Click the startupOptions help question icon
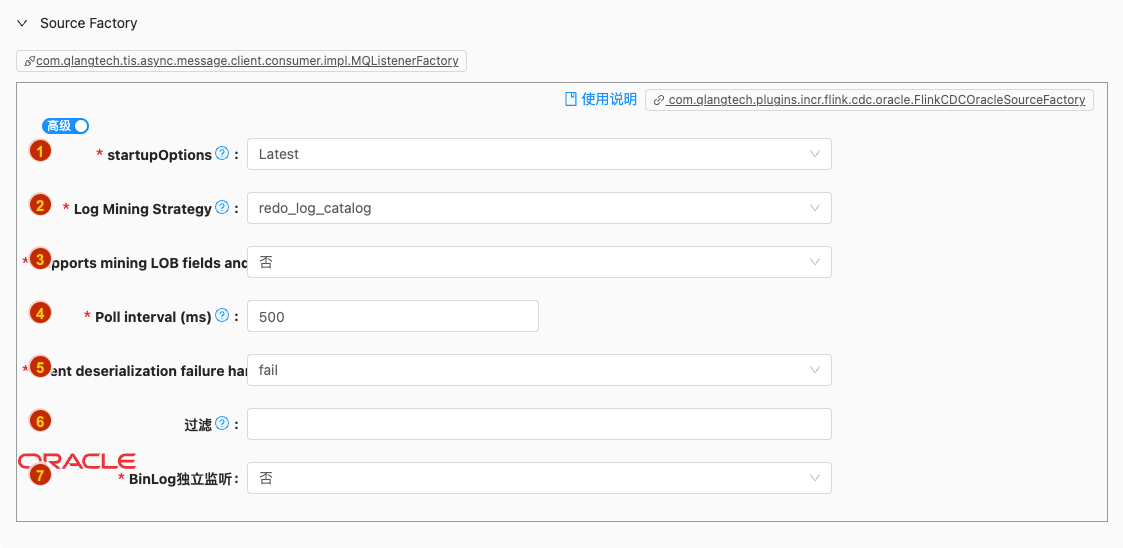The height and width of the screenshot is (548, 1123). point(222,154)
